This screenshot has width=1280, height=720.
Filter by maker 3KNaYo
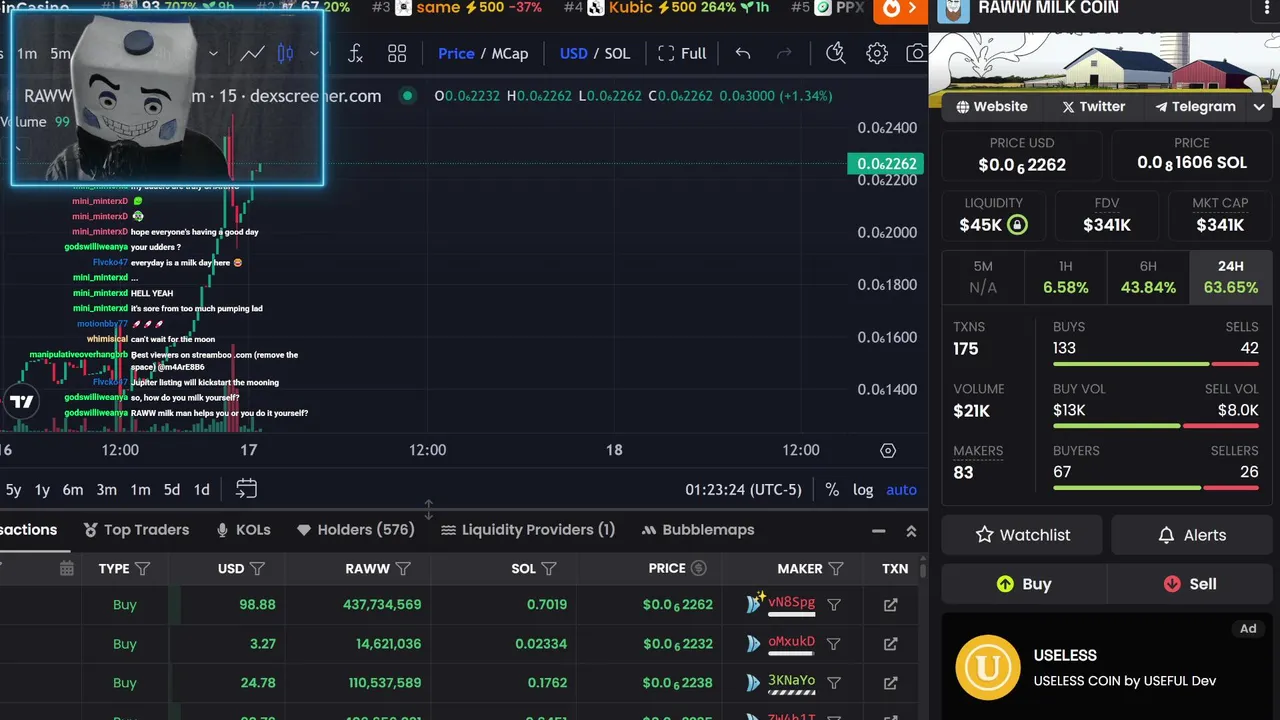tap(834, 683)
